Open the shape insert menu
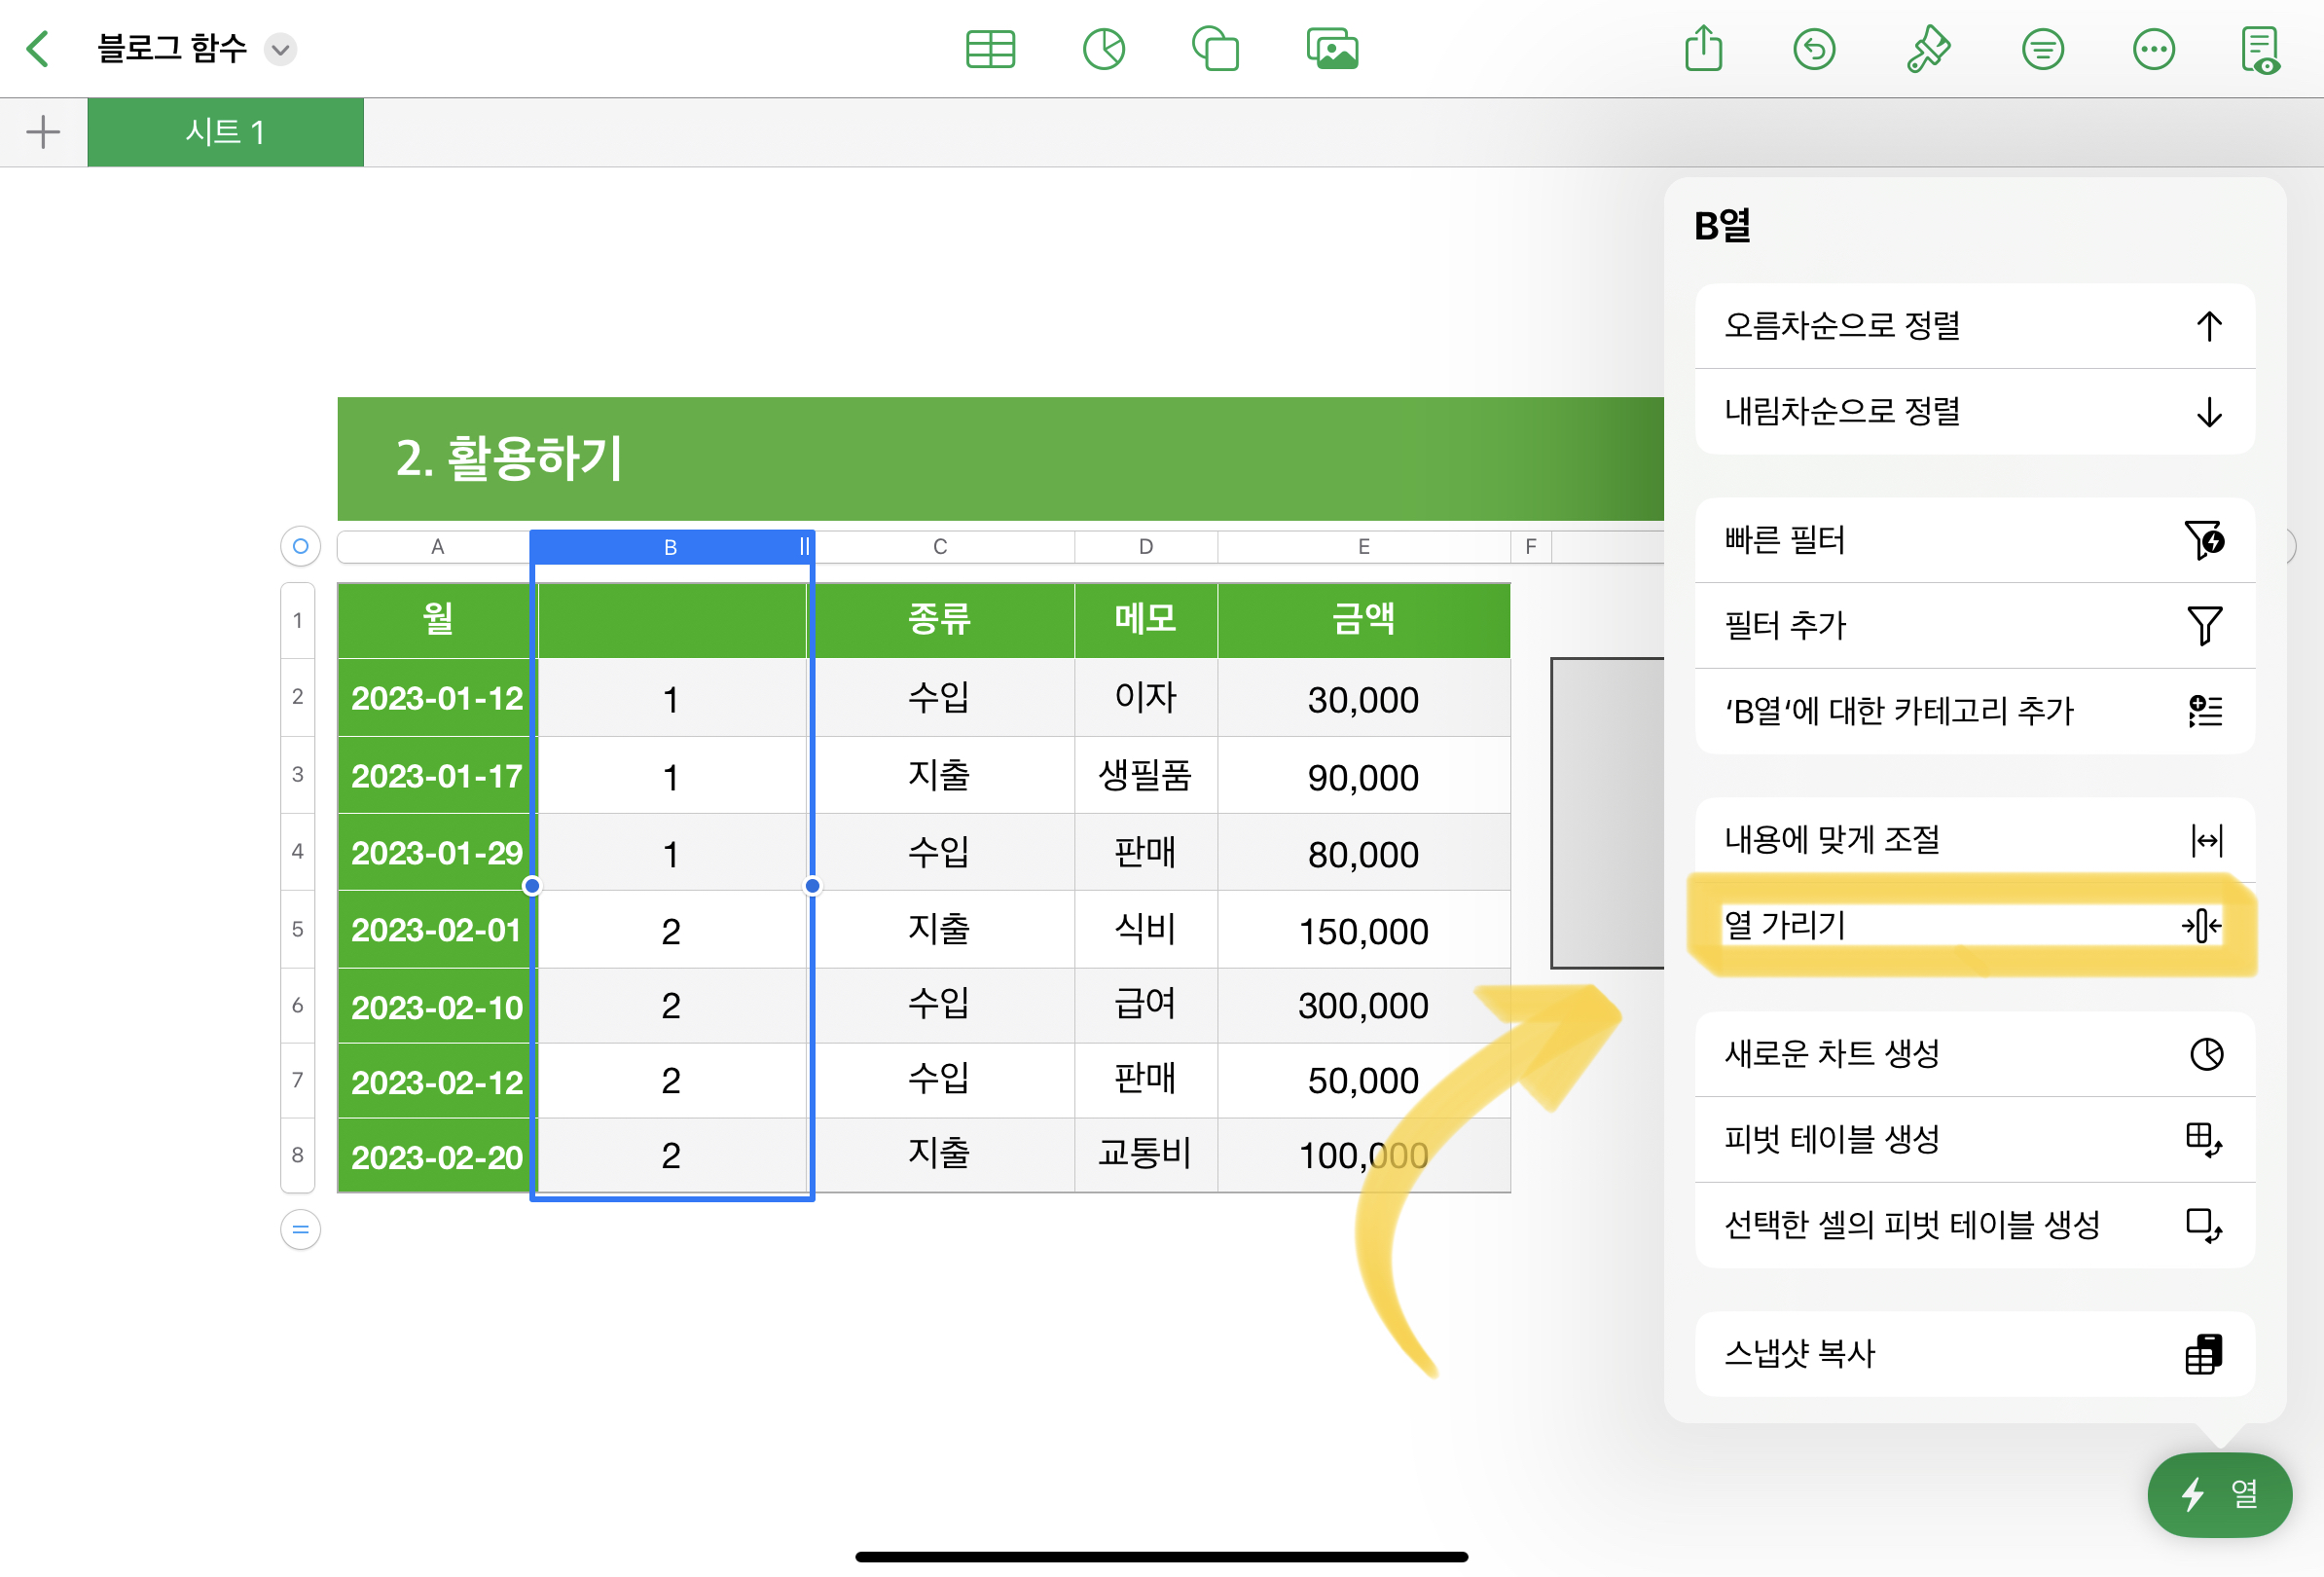The height and width of the screenshot is (1577, 2324). point(1215,49)
